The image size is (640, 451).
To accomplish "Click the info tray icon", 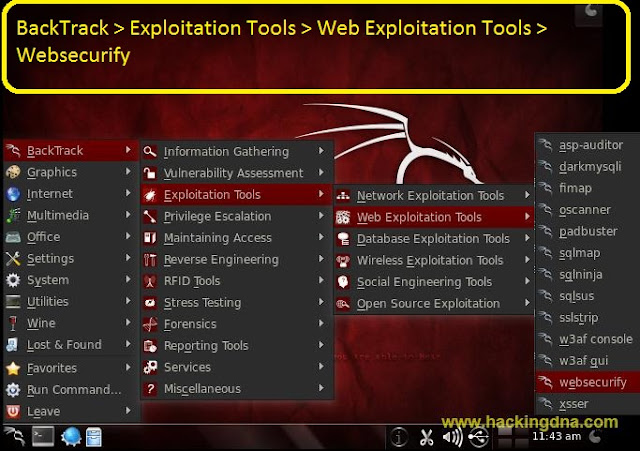I will point(399,438).
